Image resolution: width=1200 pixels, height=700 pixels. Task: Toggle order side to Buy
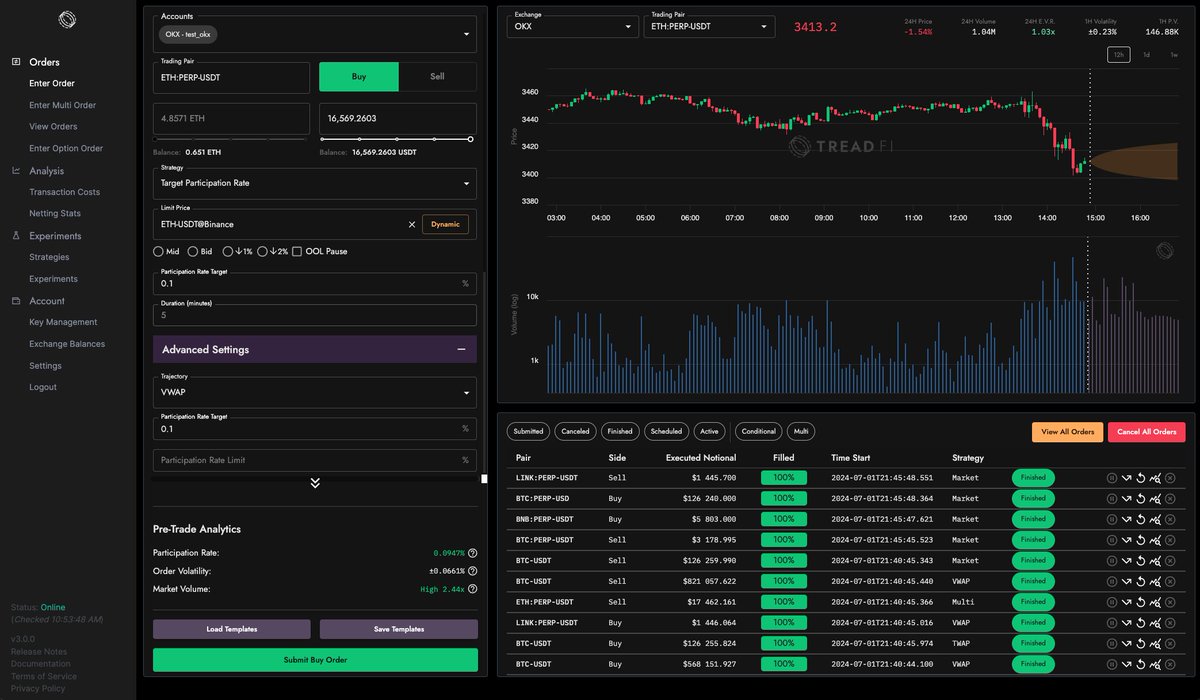click(x=359, y=77)
